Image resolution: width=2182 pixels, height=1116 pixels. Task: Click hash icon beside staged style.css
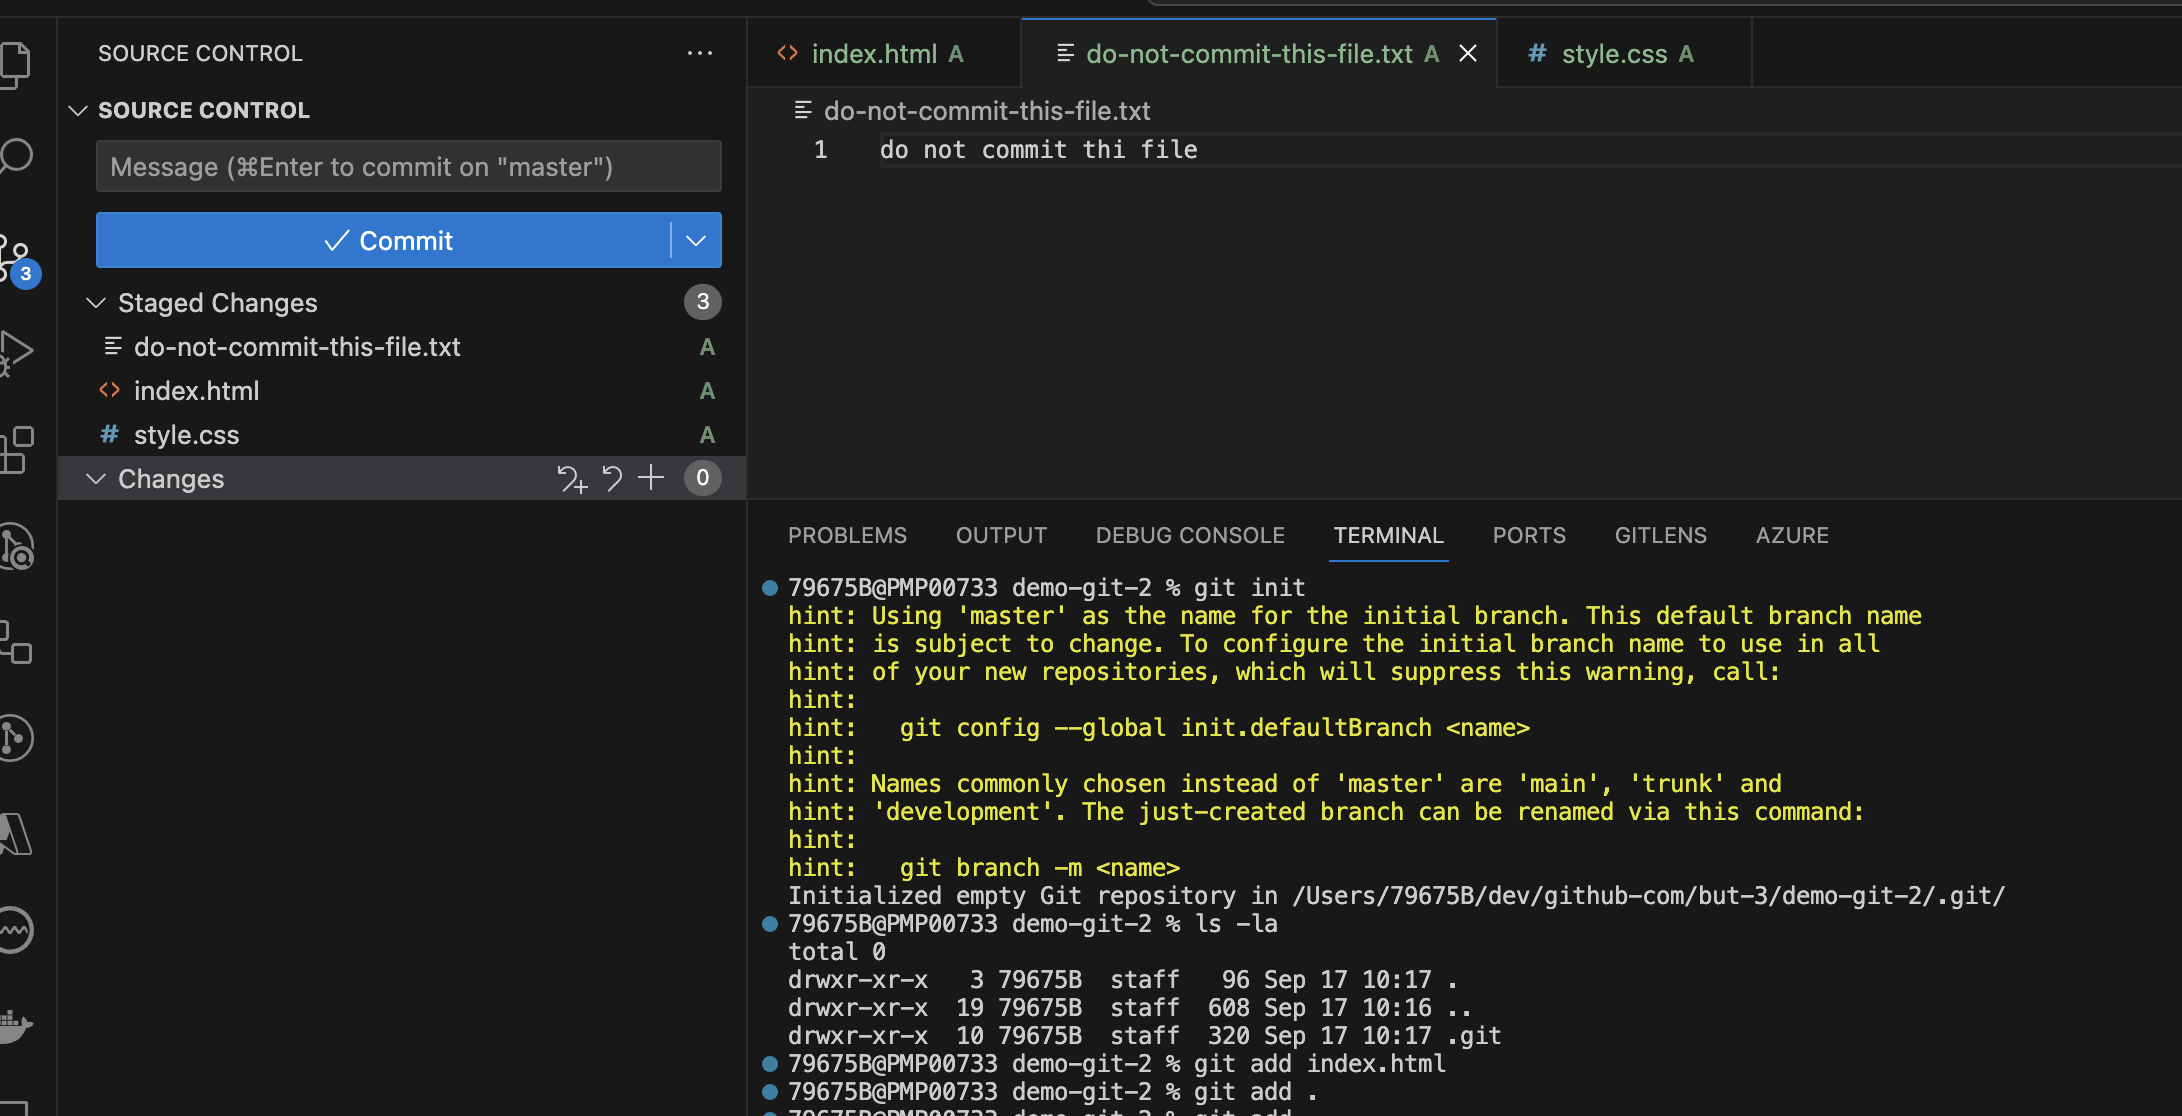tap(110, 434)
